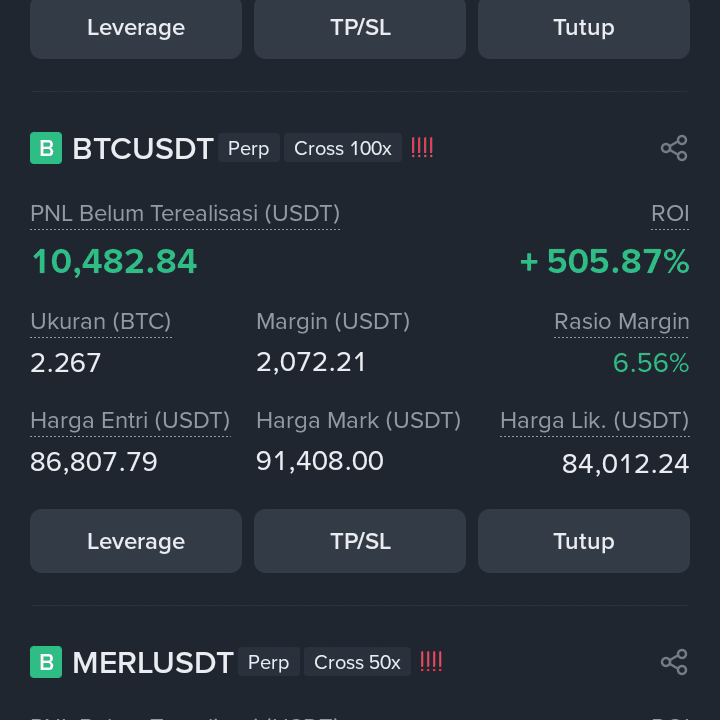Switch units via Ukuran (BTC) label
Viewport: 720px width, 720px height.
pyautogui.click(x=101, y=321)
